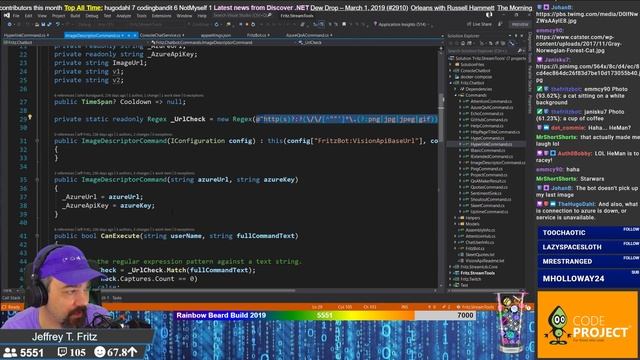Open the Fritz.Chatbot project navigation dropdown
The image size is (640, 360).
(x=75, y=42)
